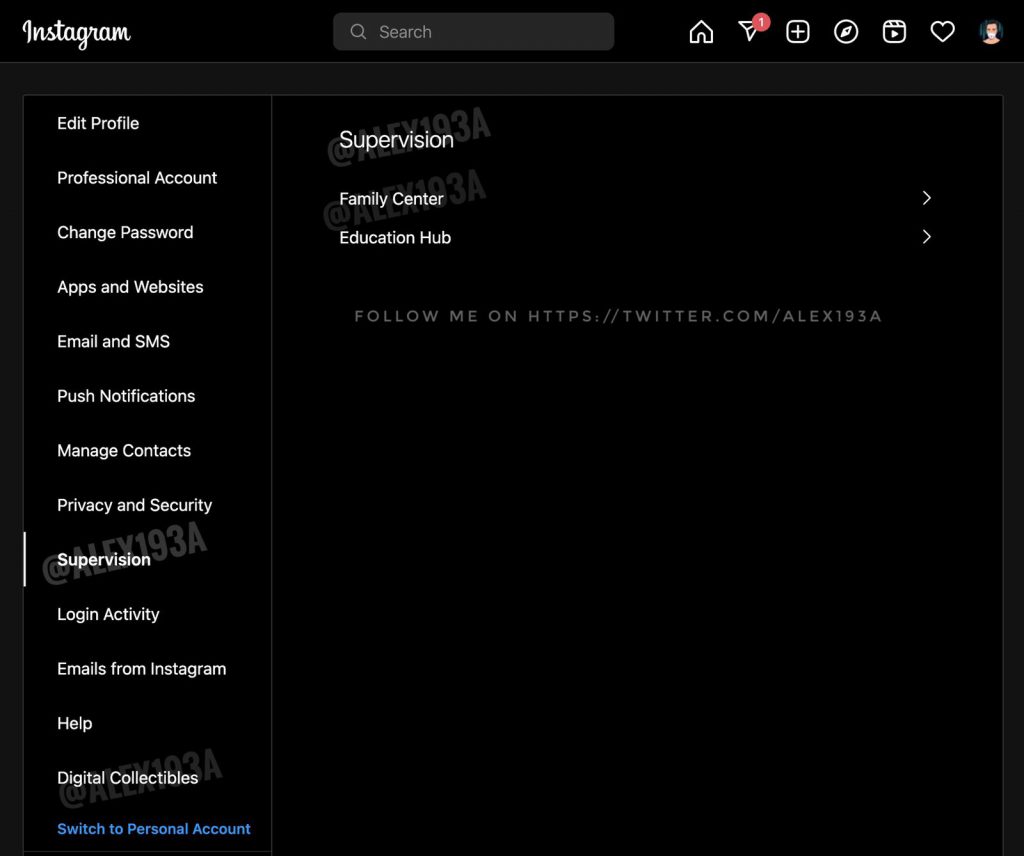Open Edit Profile settings

pyautogui.click(x=98, y=123)
